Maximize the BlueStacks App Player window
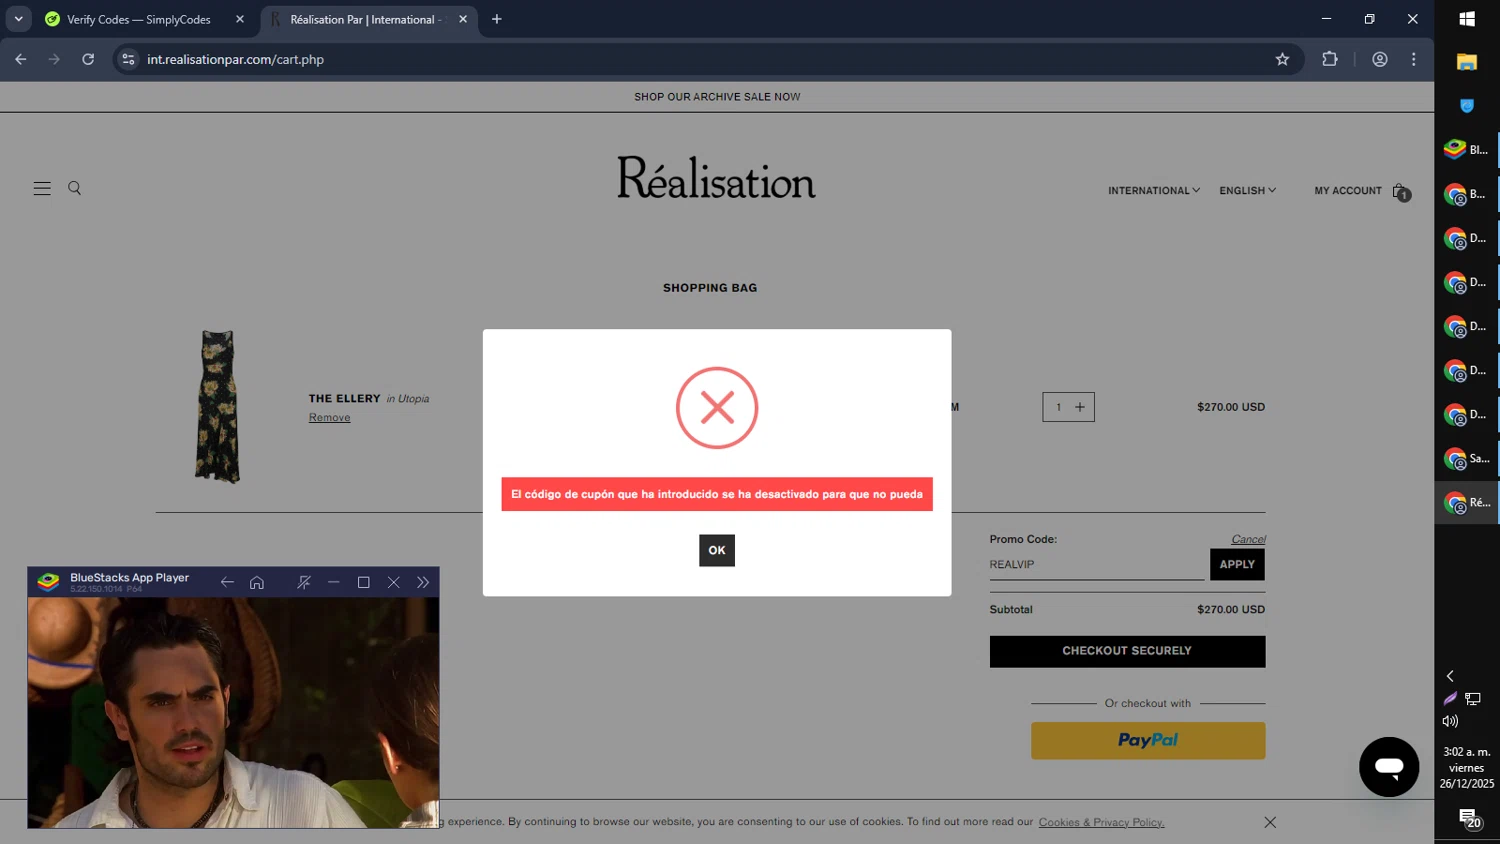 [x=364, y=582]
